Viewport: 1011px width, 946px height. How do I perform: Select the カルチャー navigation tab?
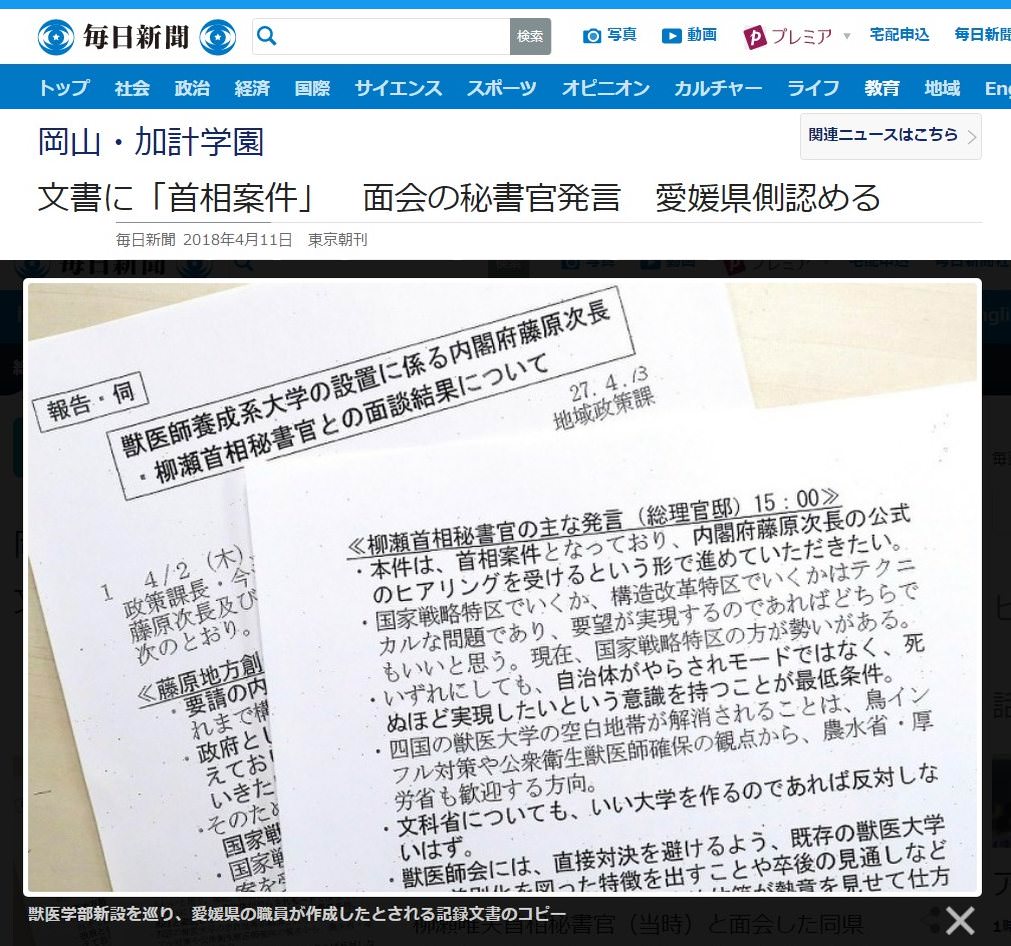[718, 88]
